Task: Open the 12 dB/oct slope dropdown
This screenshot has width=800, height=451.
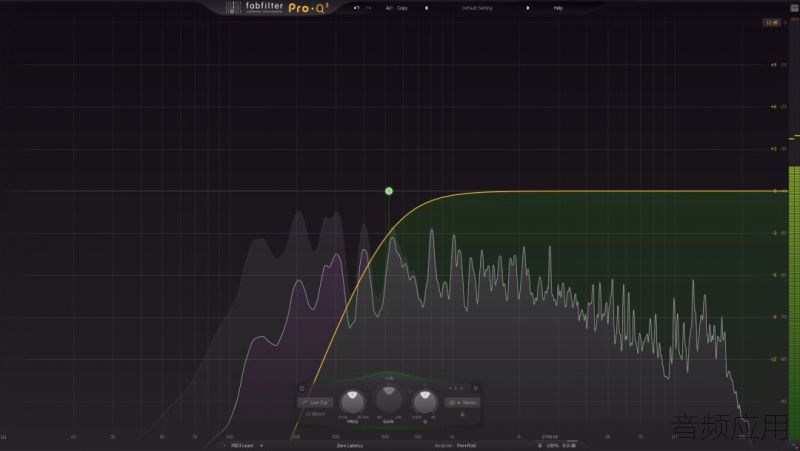Action: pos(315,414)
